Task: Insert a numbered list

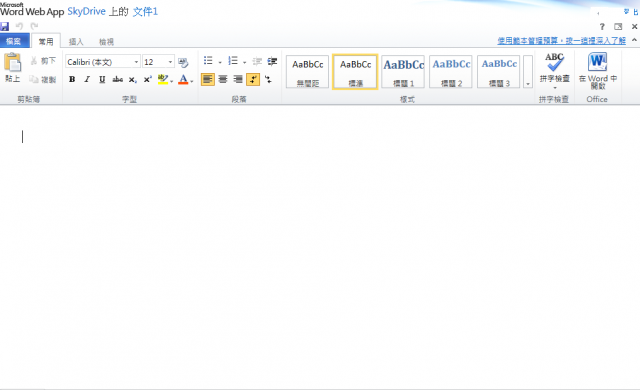Action: point(233,61)
